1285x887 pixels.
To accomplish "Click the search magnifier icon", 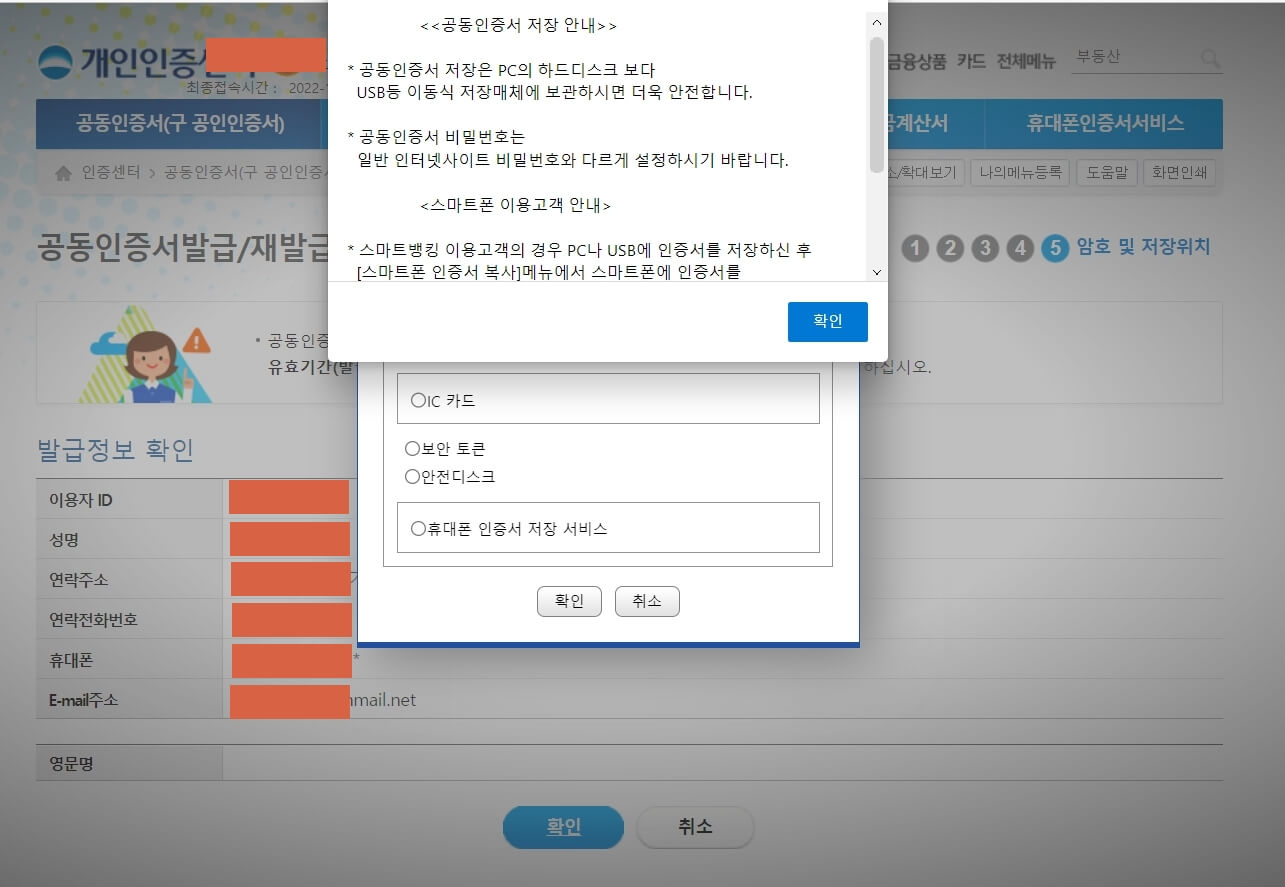I will (1213, 60).
